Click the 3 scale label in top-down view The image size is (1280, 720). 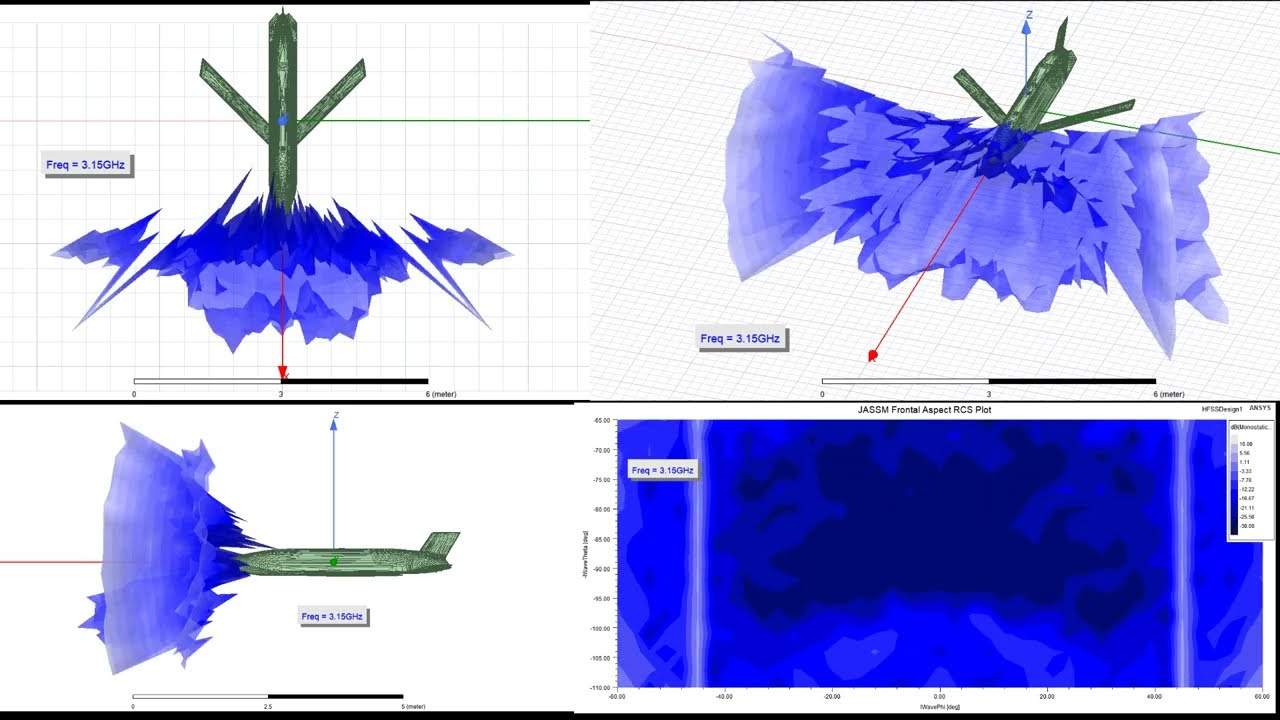click(281, 394)
